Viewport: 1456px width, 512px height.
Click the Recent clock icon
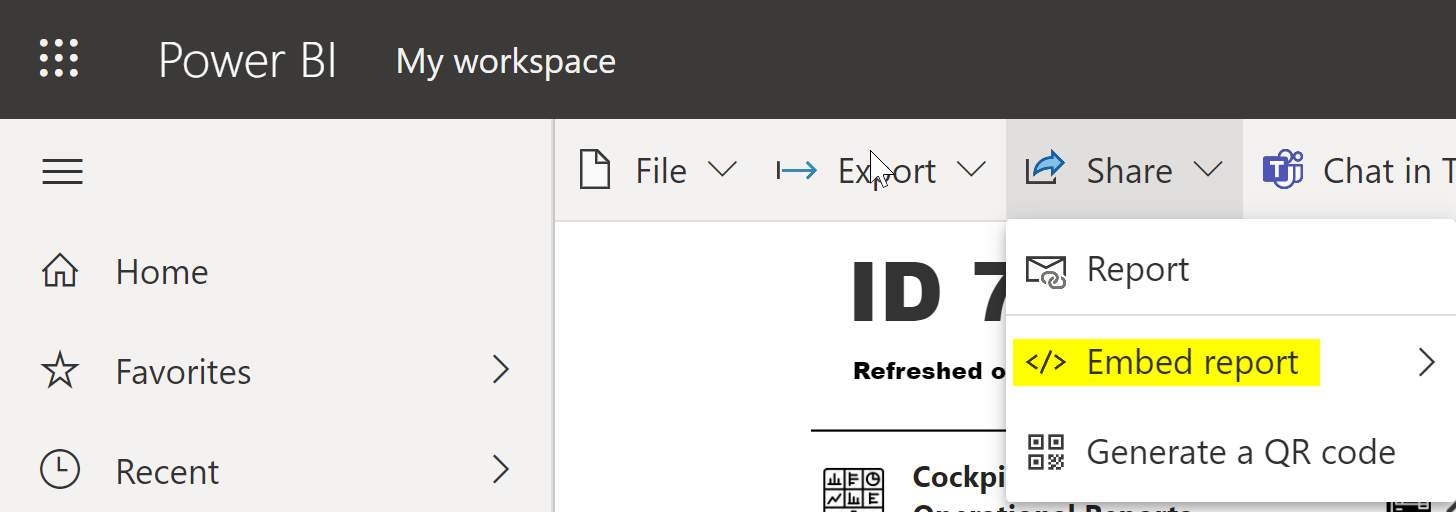click(x=60, y=470)
